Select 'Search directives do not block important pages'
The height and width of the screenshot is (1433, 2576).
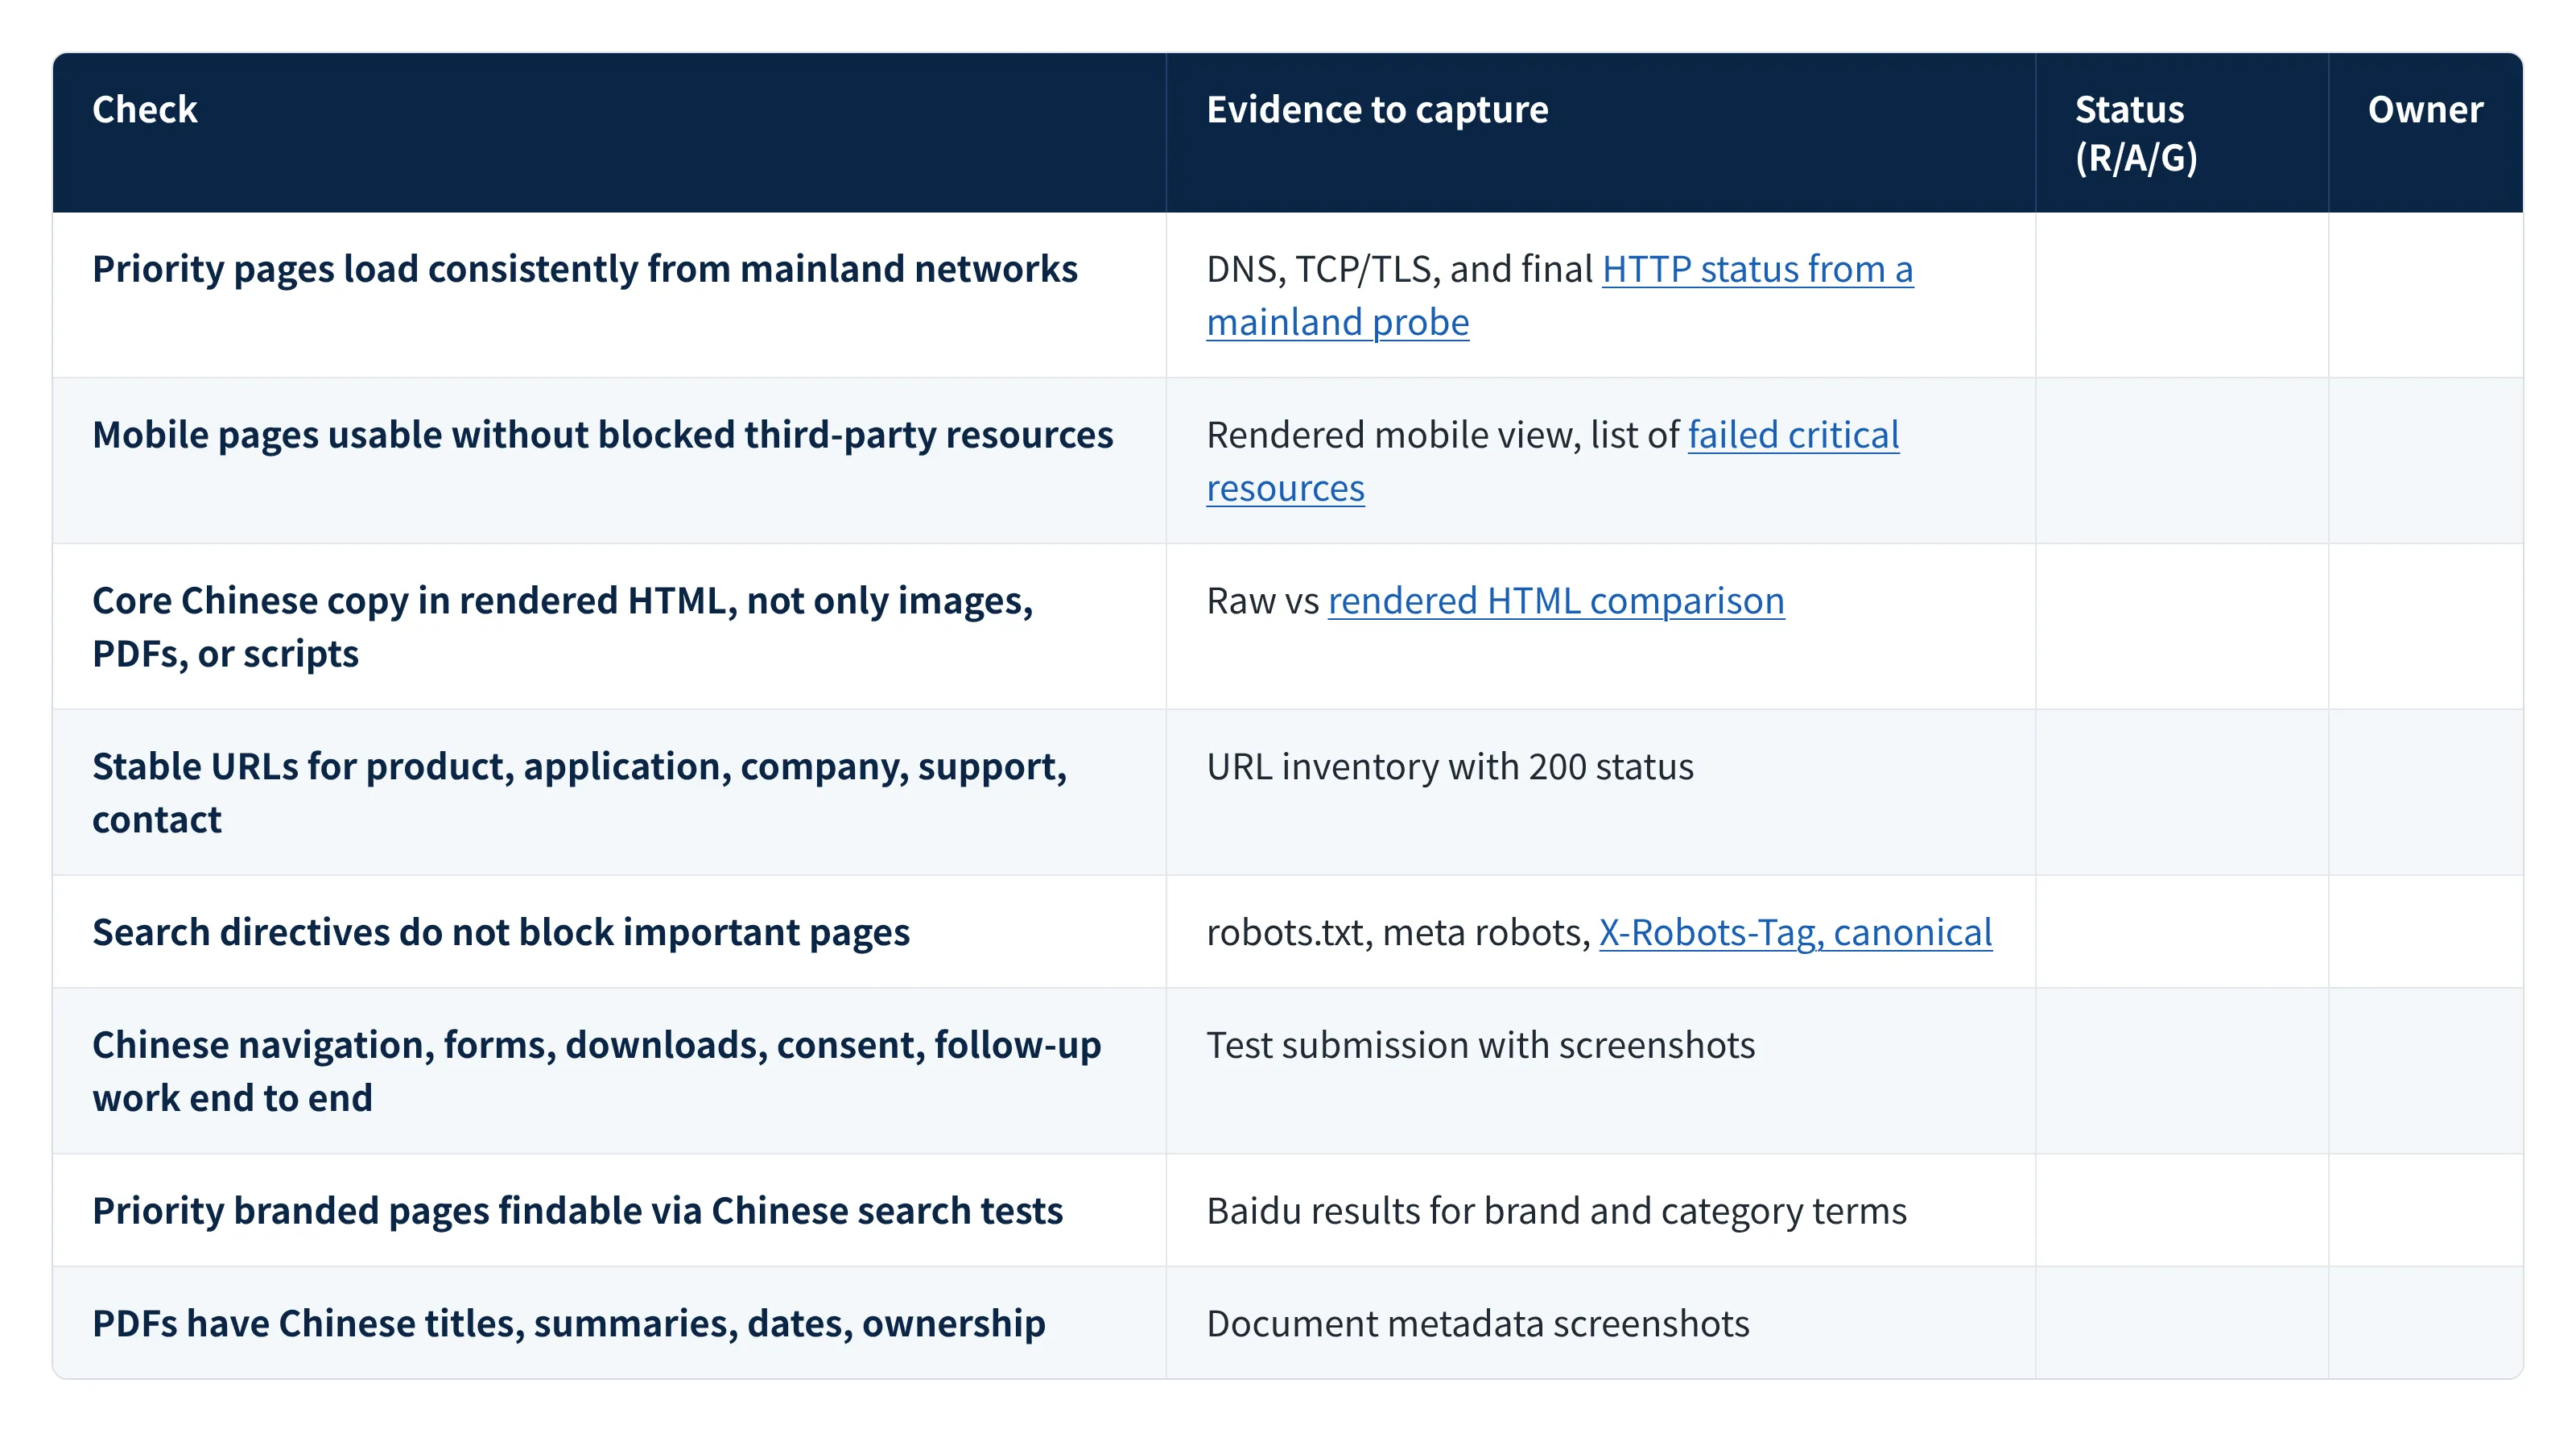(501, 933)
